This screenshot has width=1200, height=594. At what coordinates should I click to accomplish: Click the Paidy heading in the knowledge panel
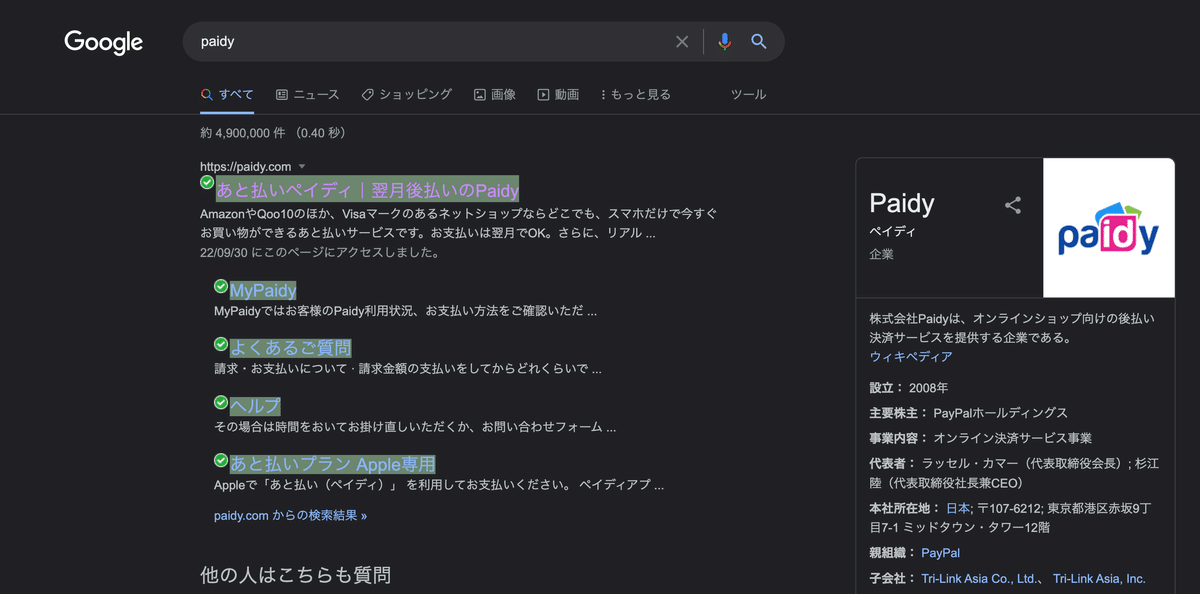[x=902, y=203]
